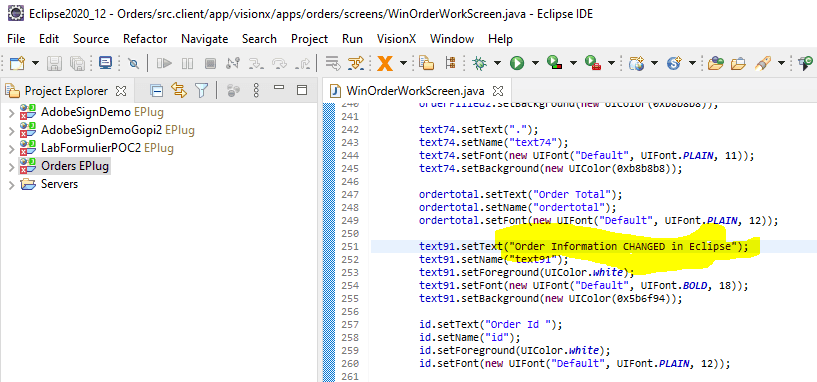Select the Project Explorer tab

pos(66,91)
